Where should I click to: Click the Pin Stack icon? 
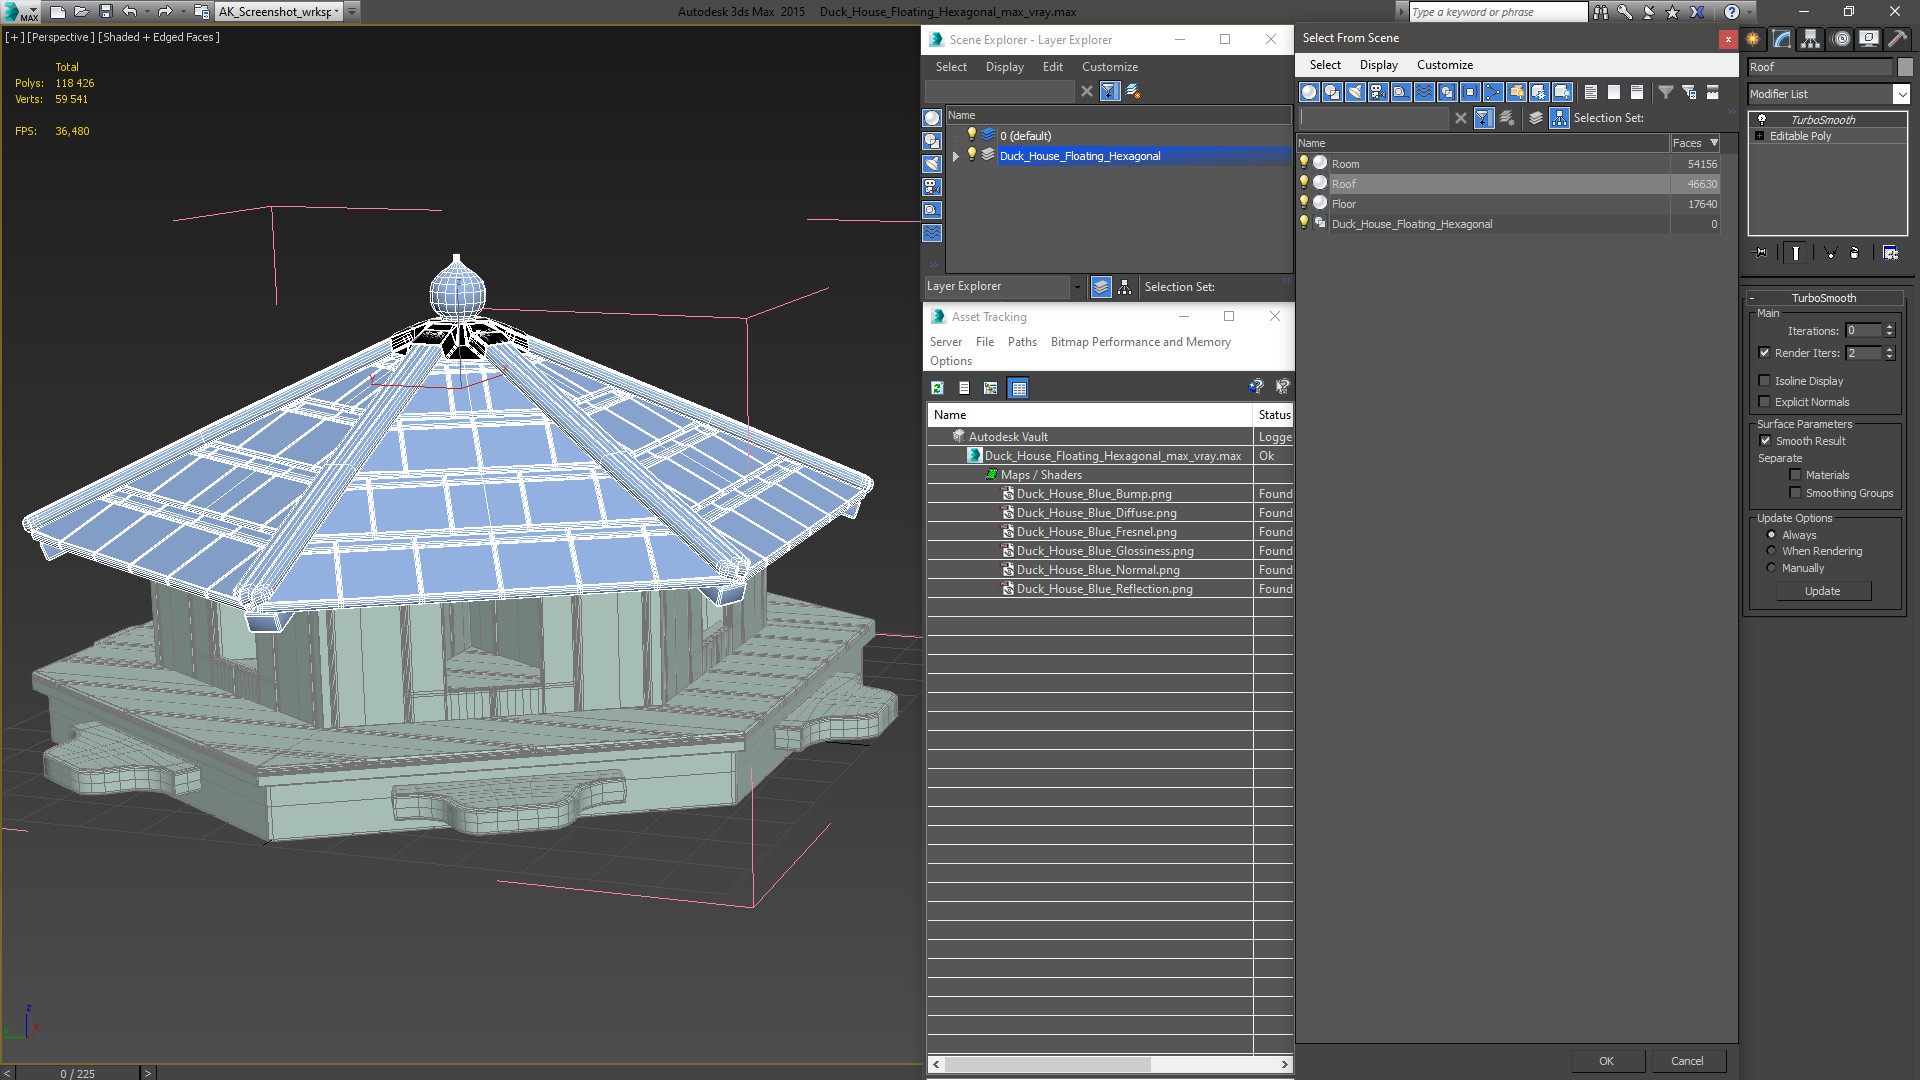pyautogui.click(x=1761, y=253)
